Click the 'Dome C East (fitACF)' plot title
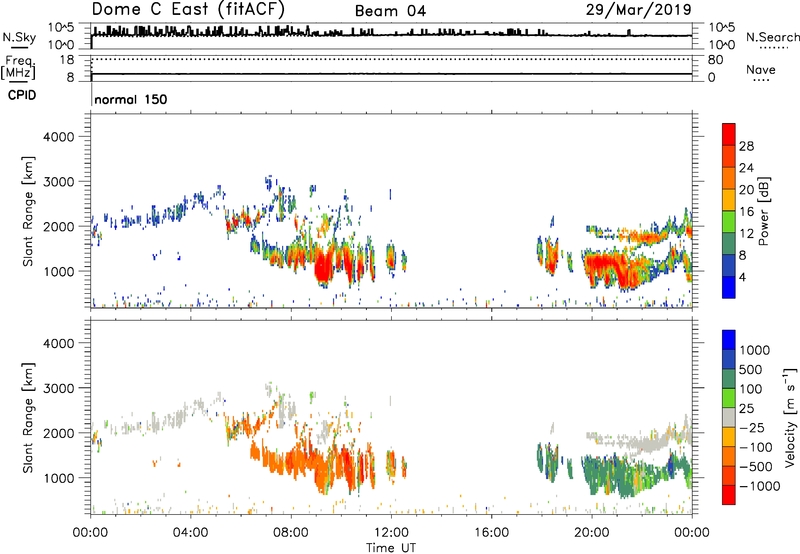The image size is (800, 554). tap(188, 9)
